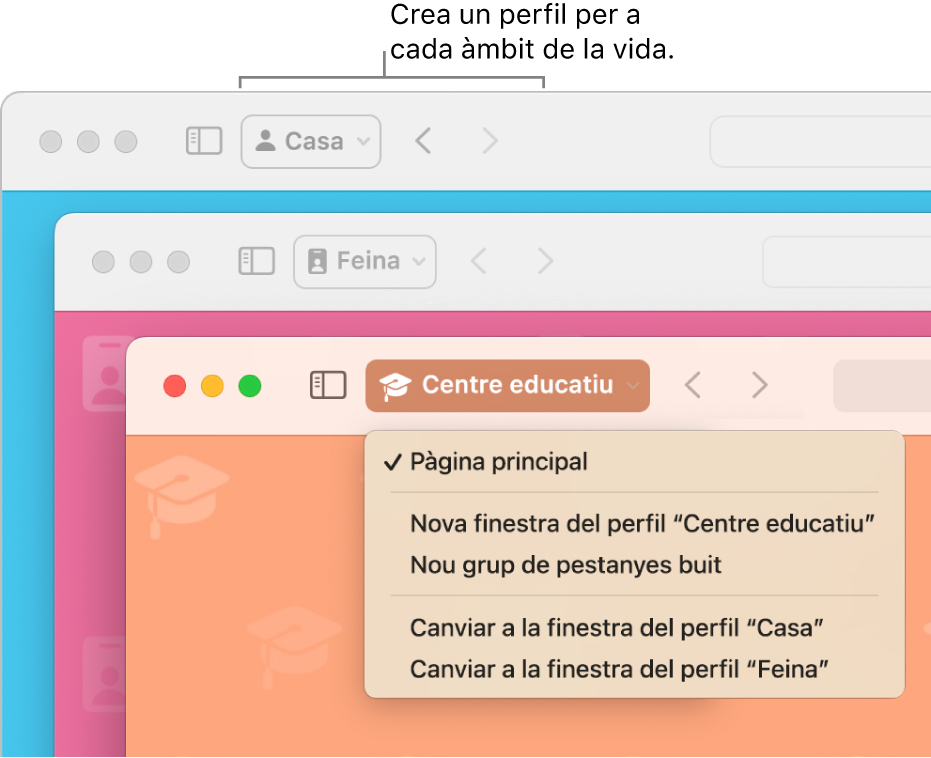The width and height of the screenshot is (931, 758).
Task: Toggle sidebar in the Centre educatiu window
Action: (328, 385)
